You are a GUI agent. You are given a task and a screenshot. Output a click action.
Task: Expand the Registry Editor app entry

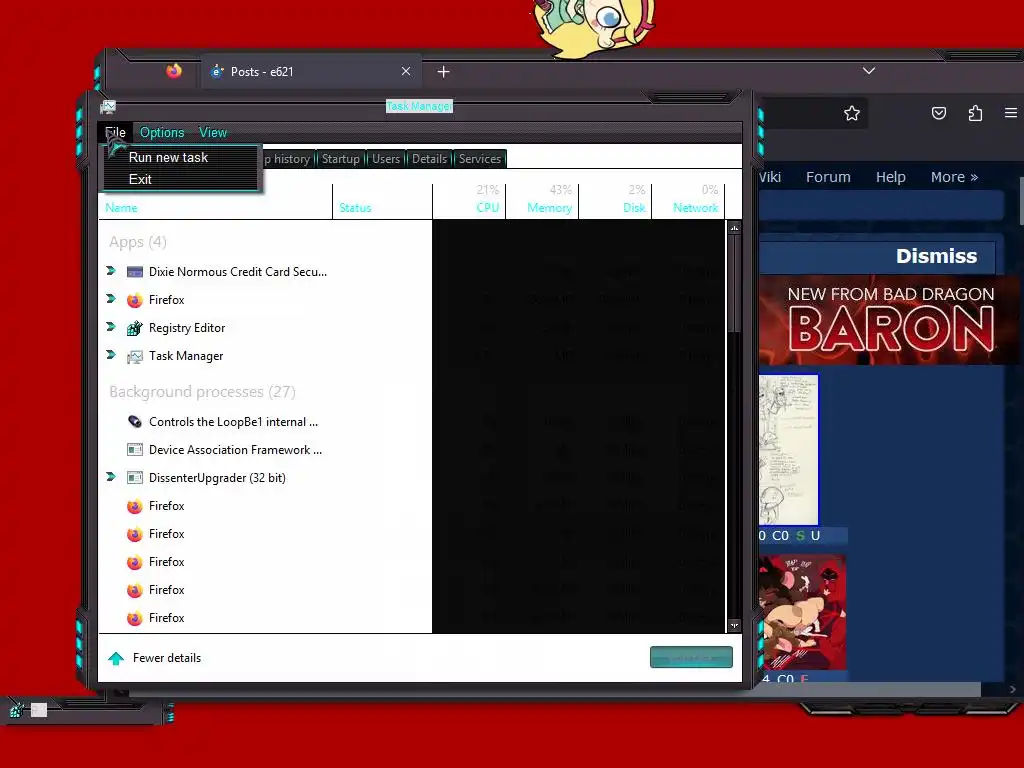(x=111, y=327)
